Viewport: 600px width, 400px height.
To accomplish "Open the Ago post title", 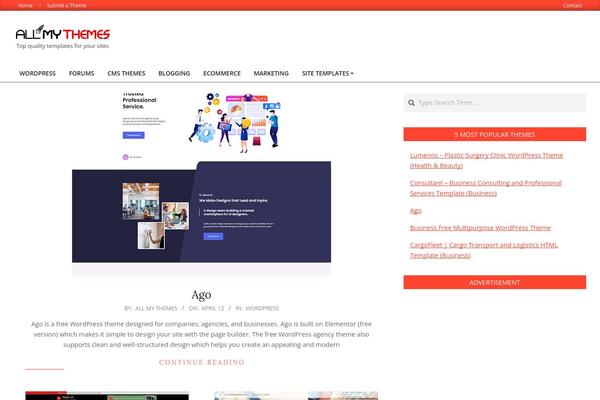I will pyautogui.click(x=201, y=295).
